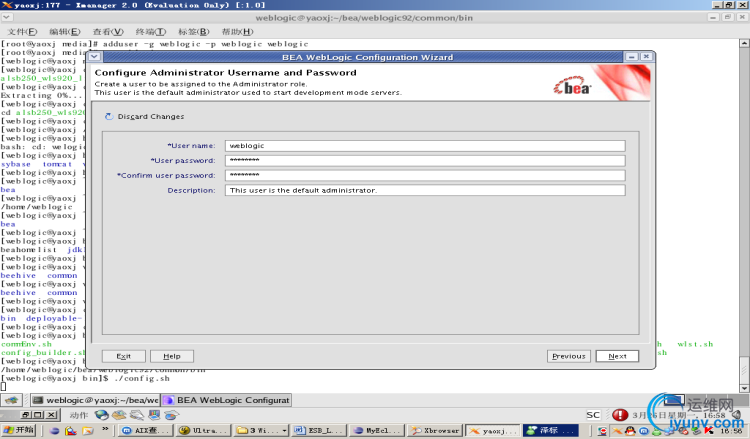Screen dimensions: 750x439
Task: Expand quick launch overflow chevron
Action: (x=105, y=429)
